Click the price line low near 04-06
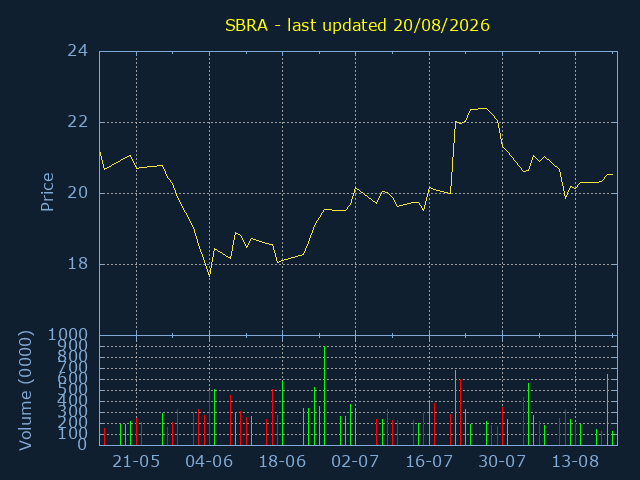This screenshot has height=480, width=640. click(209, 276)
